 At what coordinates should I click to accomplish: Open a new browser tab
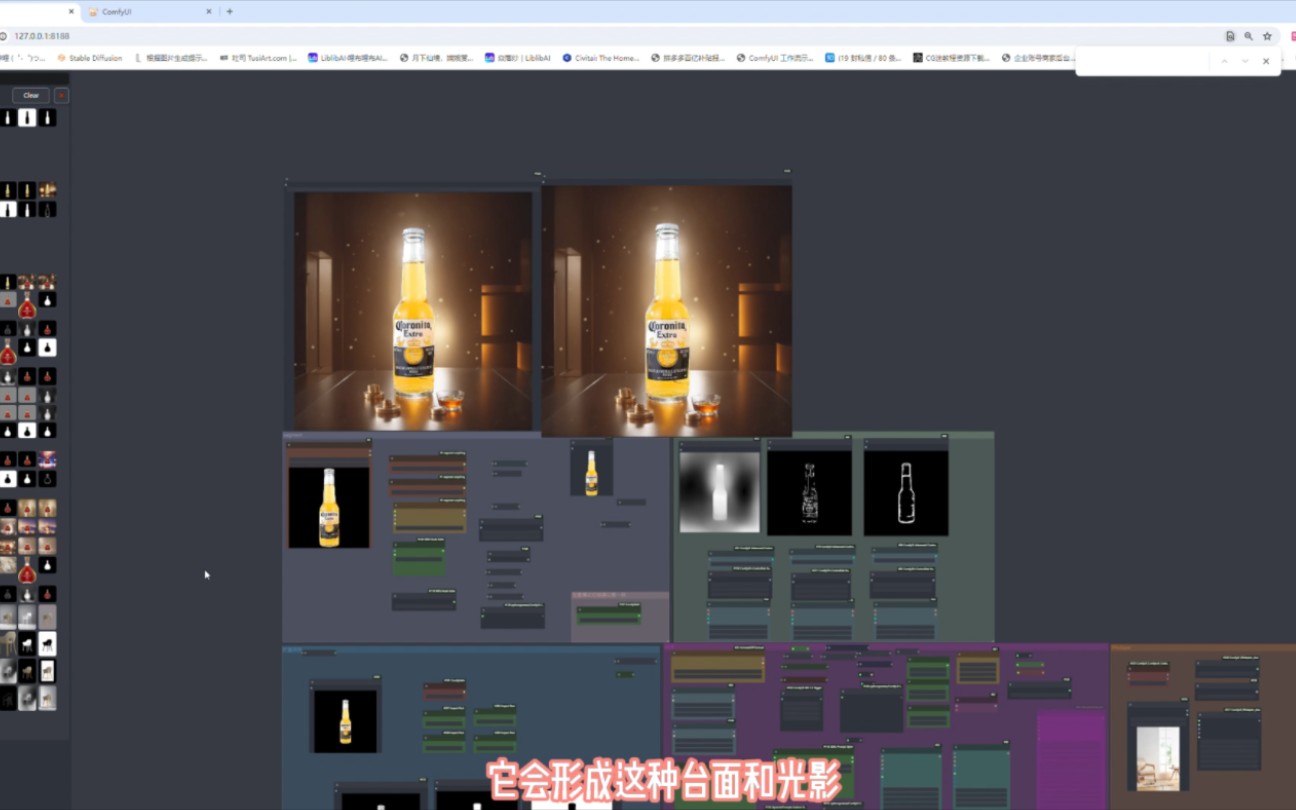point(229,12)
